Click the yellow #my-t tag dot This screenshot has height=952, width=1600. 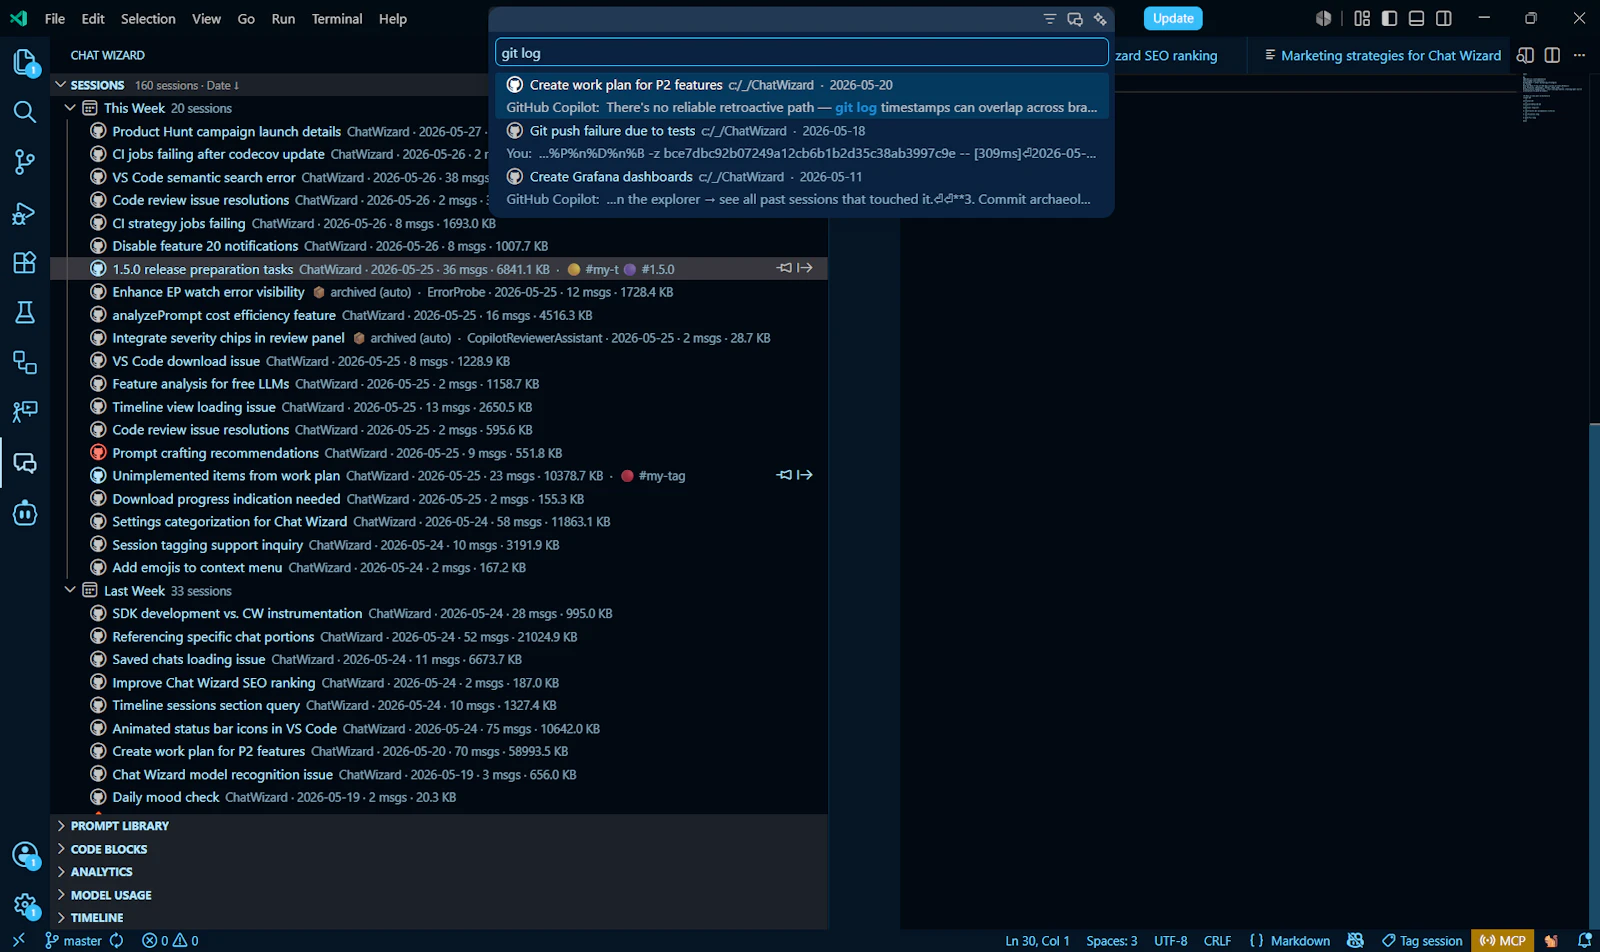pos(573,269)
